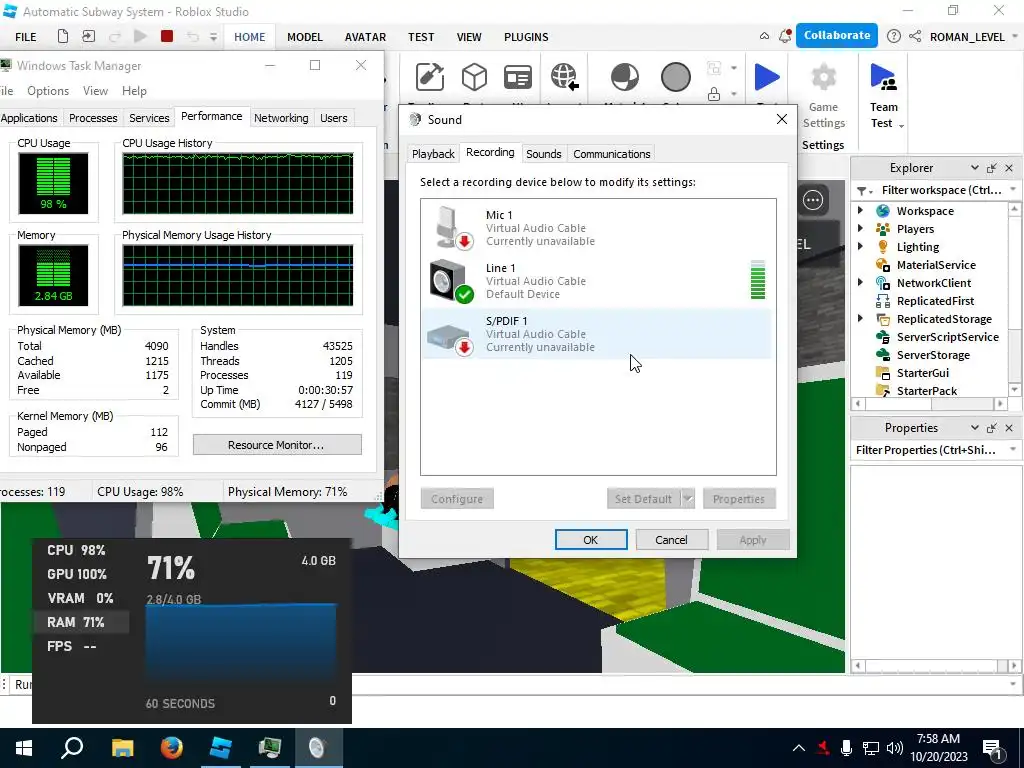This screenshot has width=1024, height=768.
Task: Click the blue Play test button
Action: click(767, 77)
